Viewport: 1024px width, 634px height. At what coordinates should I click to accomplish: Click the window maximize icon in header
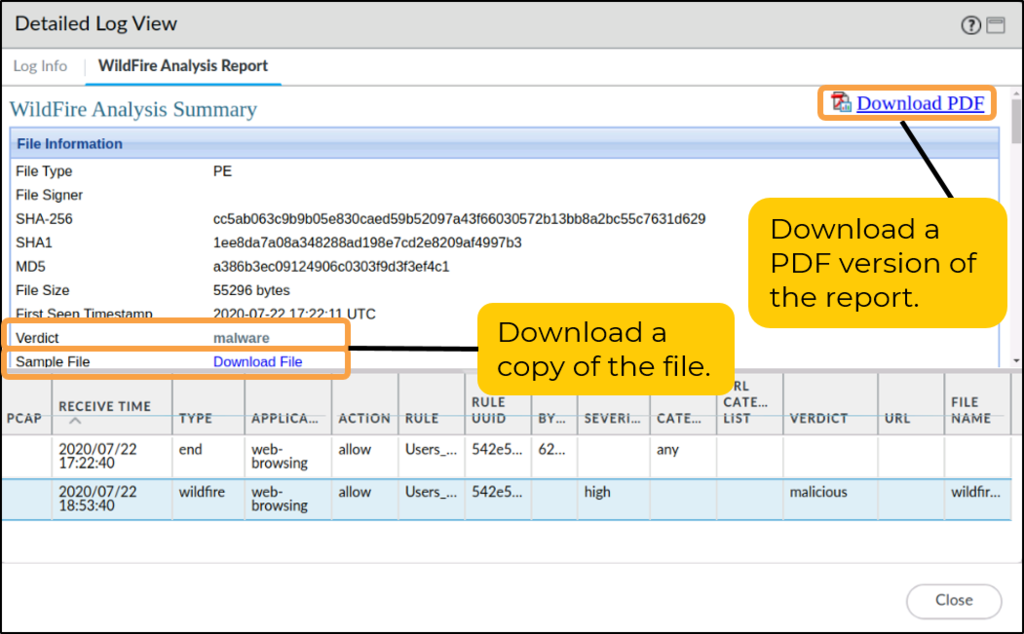(995, 25)
